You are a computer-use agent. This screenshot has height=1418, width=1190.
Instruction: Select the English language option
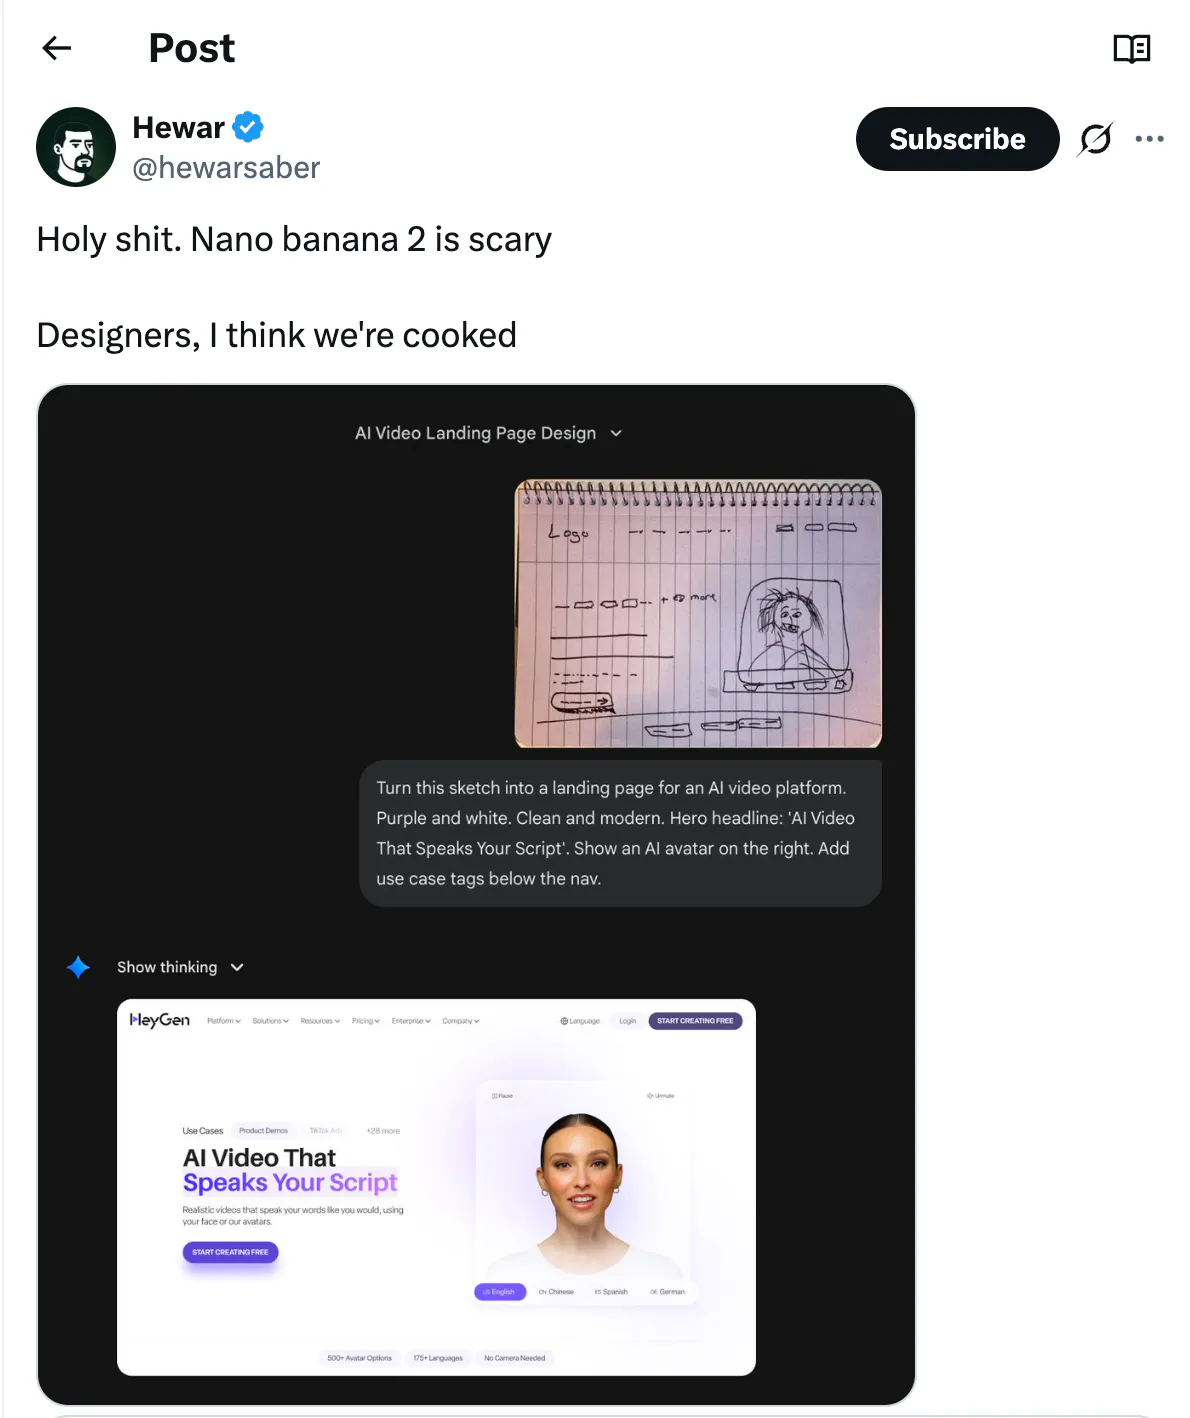tap(499, 1292)
